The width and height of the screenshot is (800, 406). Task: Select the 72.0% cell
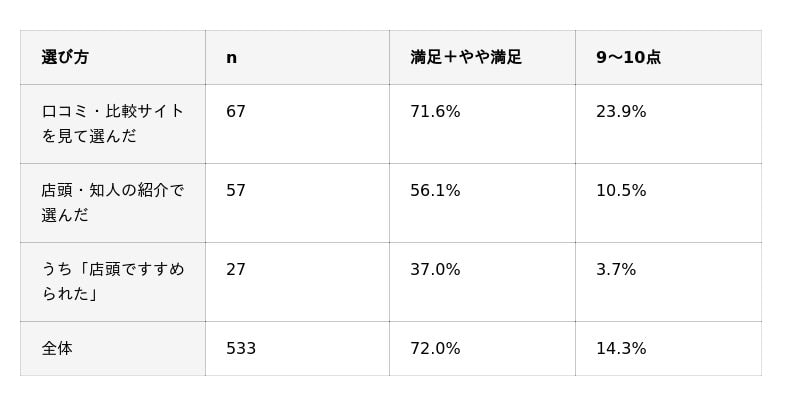coord(482,348)
